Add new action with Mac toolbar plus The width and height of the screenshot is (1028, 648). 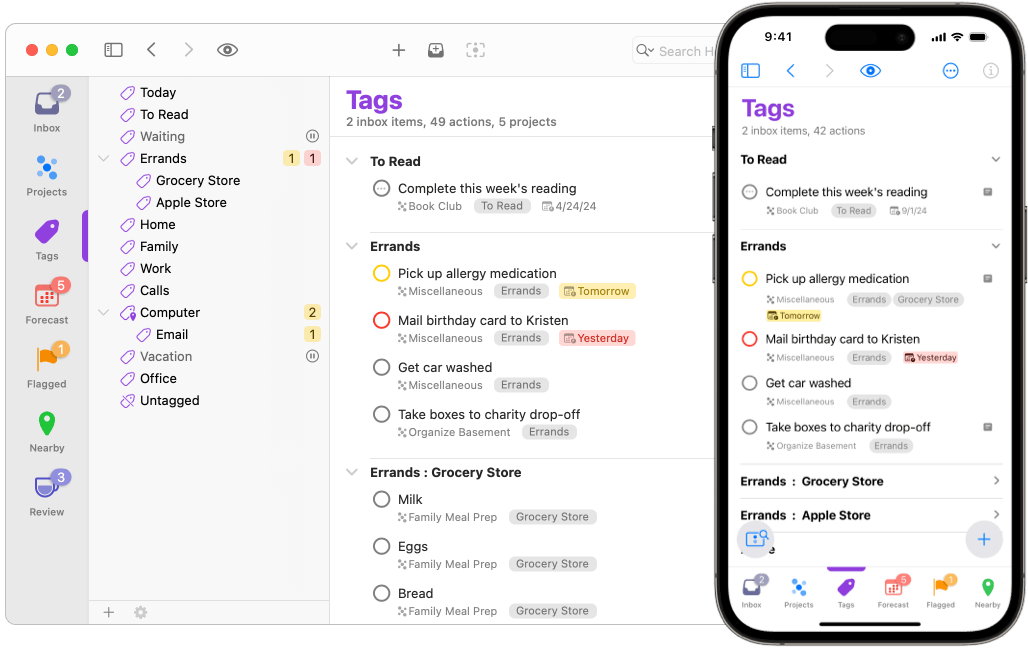399,50
